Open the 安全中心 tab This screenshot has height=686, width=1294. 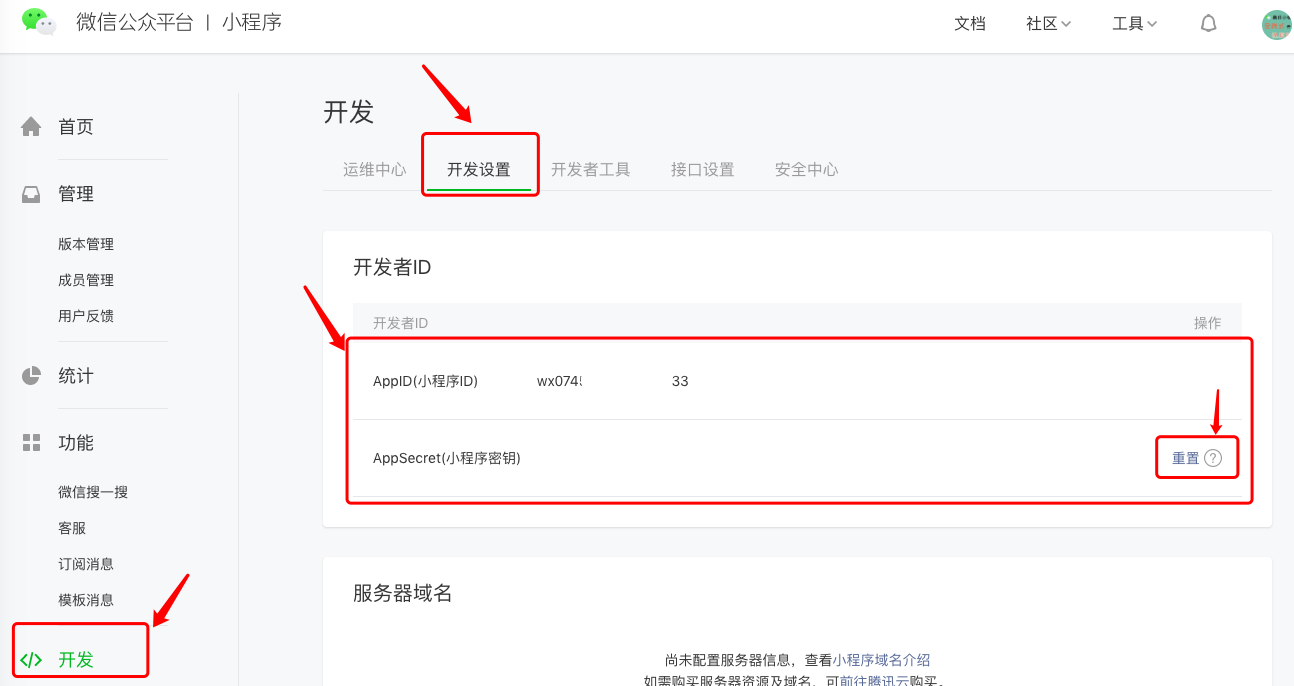(x=806, y=169)
